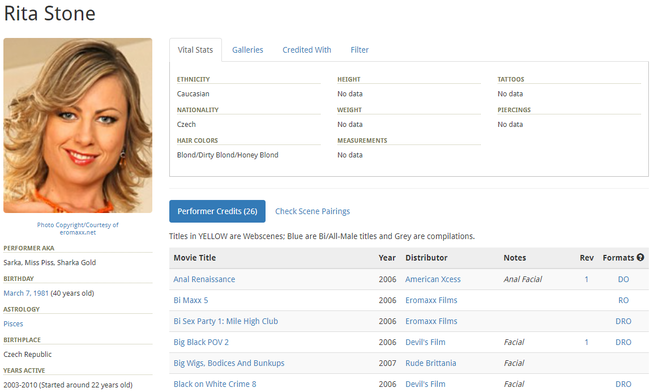Open the Pisces astrology link
The height and width of the screenshot is (392, 650).
pos(13,324)
